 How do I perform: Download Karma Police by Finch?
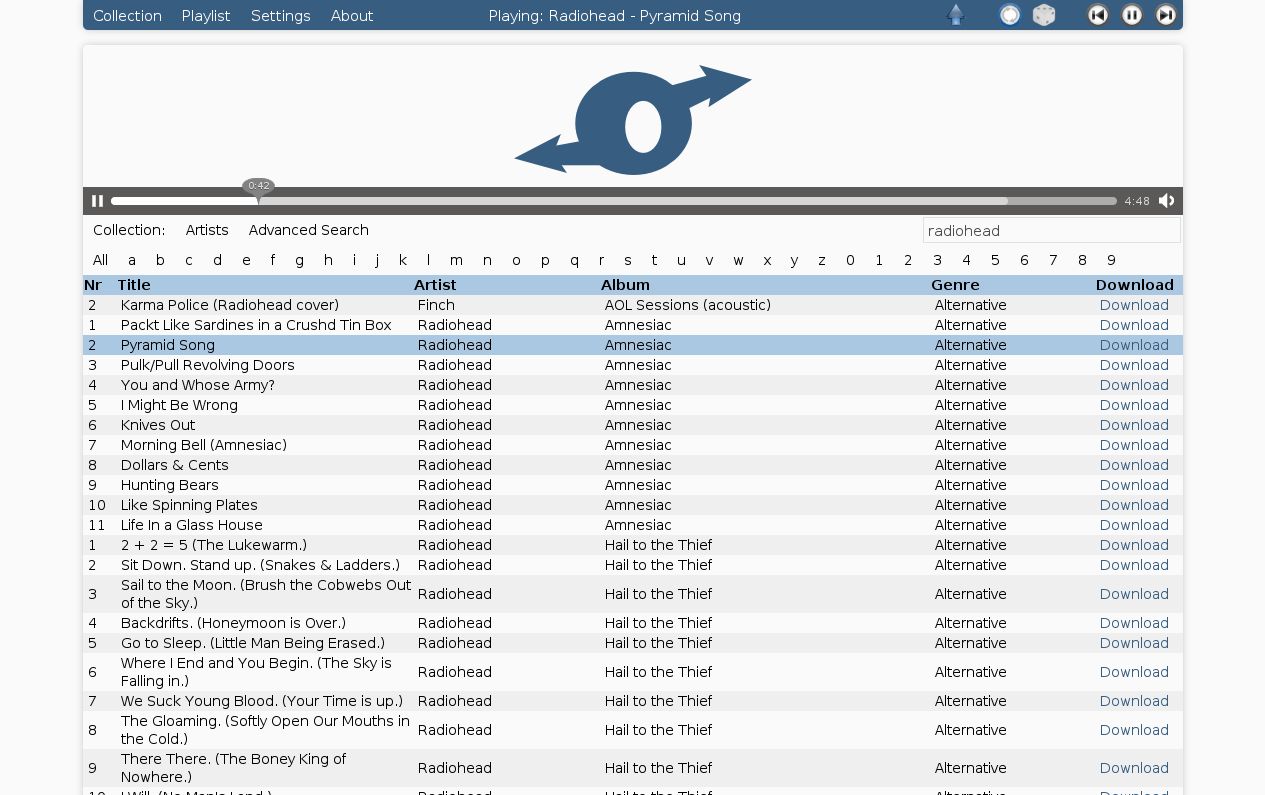tap(1133, 305)
